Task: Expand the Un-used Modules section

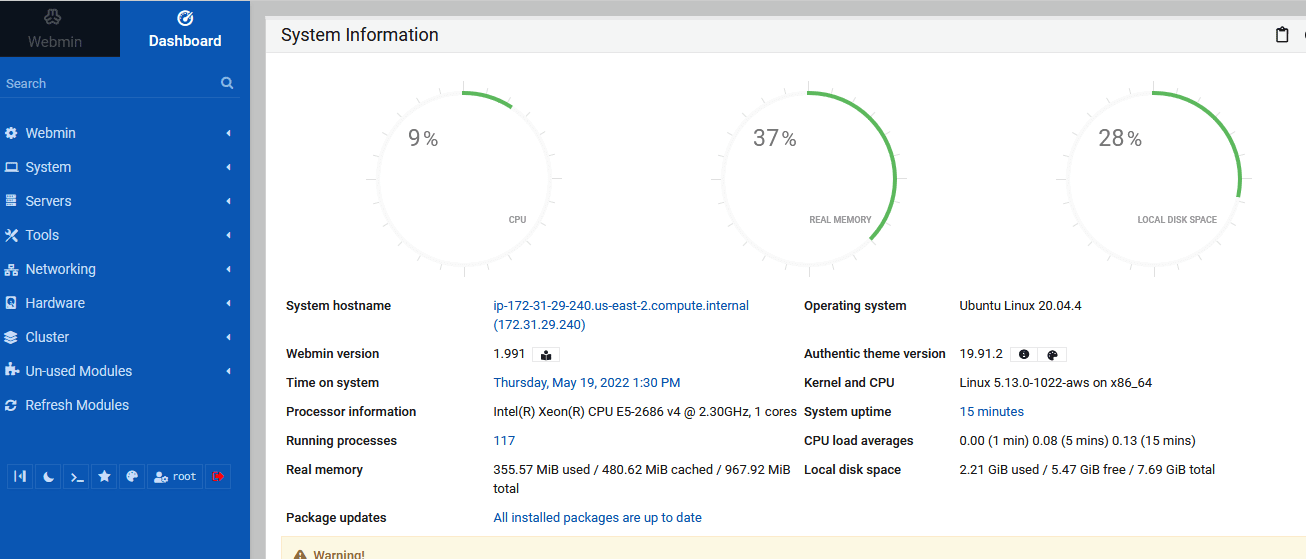Action: tap(78, 371)
